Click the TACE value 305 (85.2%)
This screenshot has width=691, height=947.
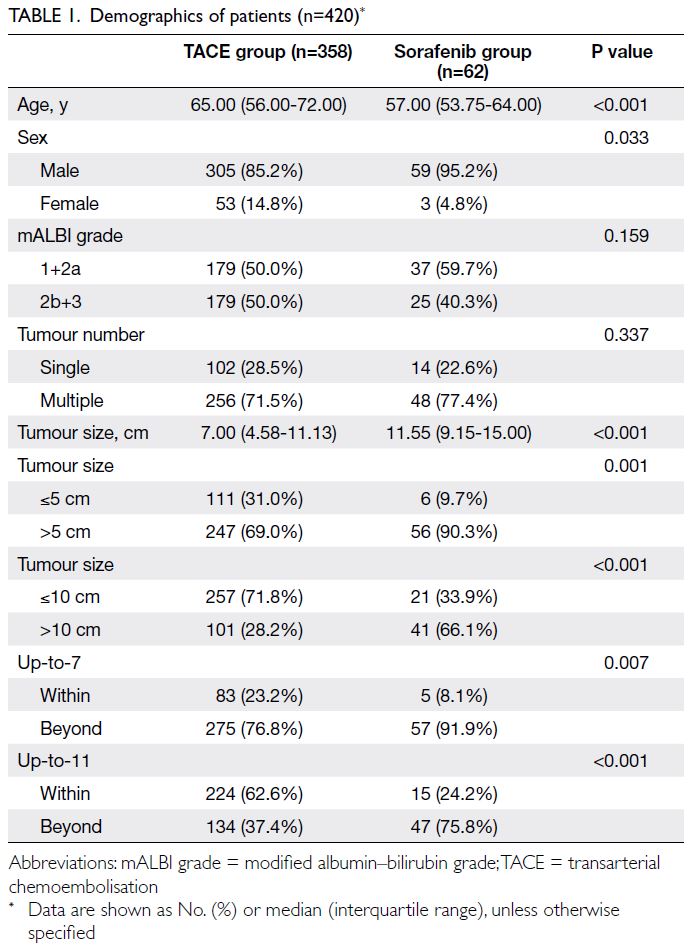267,171
